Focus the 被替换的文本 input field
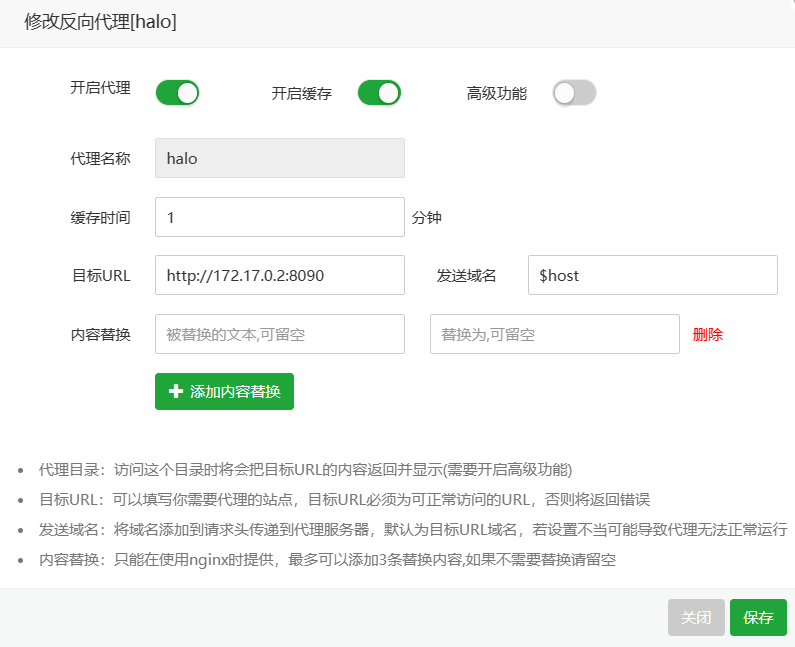The image size is (795, 647). pos(280,334)
